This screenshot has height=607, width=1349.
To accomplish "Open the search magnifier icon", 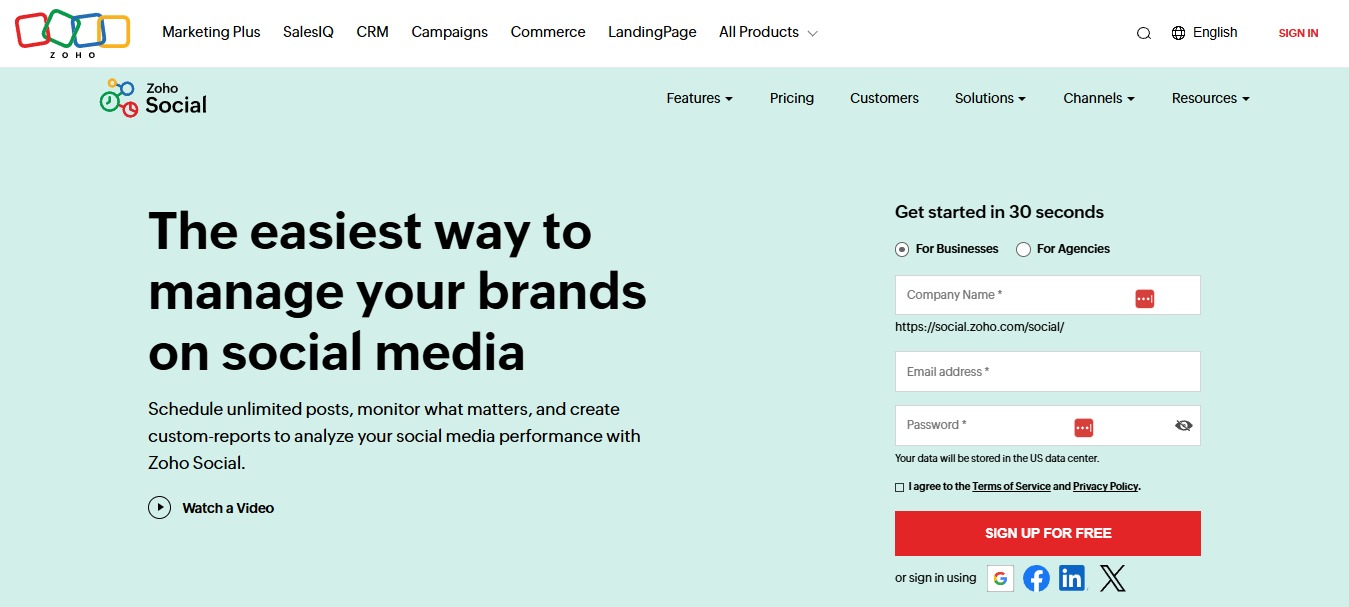I will [1144, 33].
